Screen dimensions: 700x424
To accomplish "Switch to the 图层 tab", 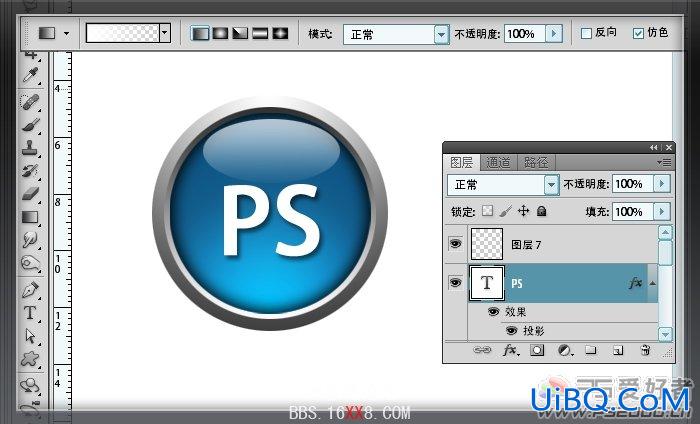I will (x=462, y=162).
